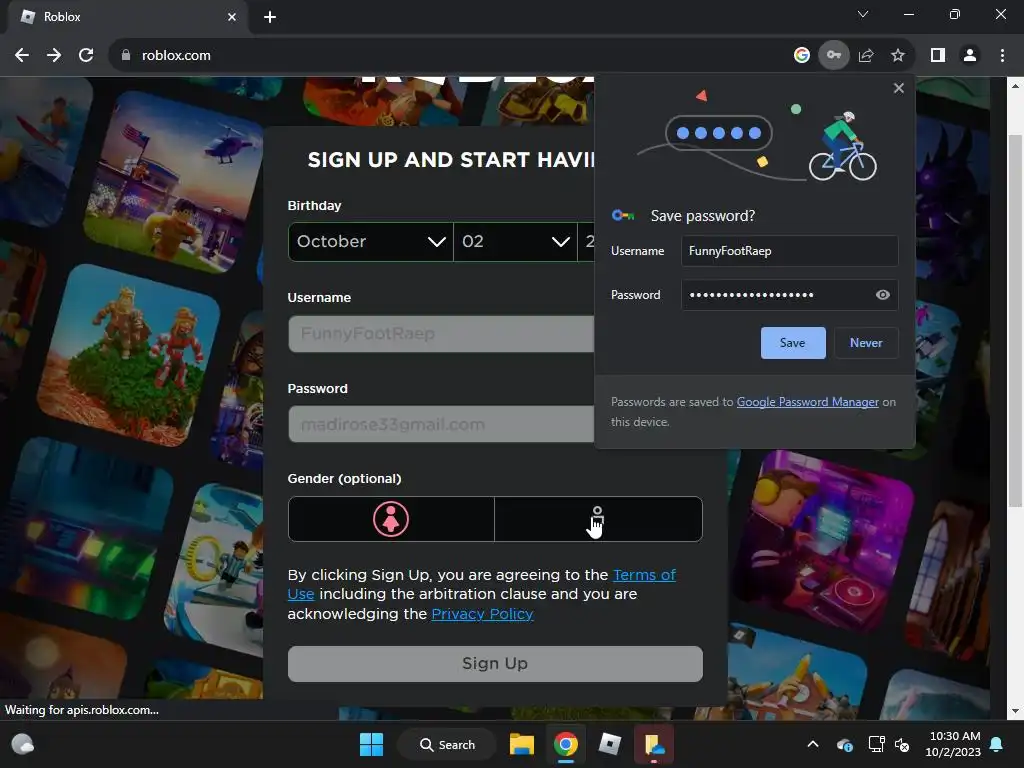Viewport: 1024px width, 768px height.
Task: Expand the birthday month dropdown October
Action: (x=370, y=242)
